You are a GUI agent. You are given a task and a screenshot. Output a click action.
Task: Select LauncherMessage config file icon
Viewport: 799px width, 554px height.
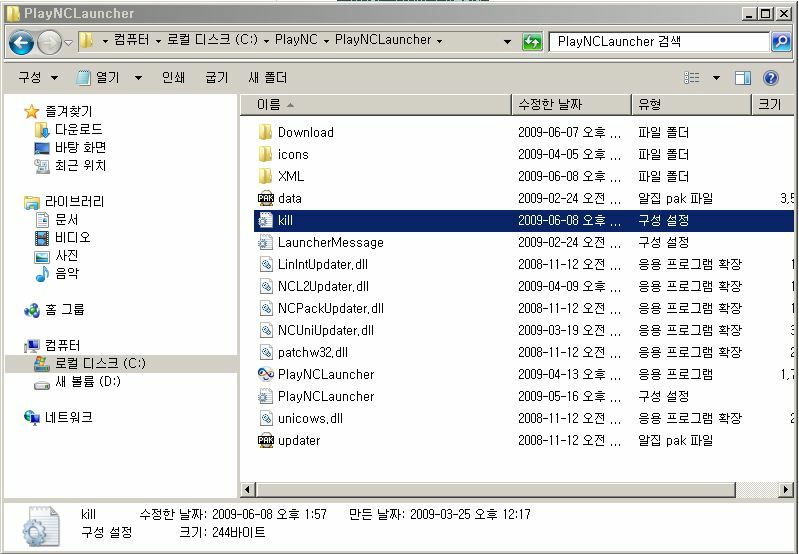pyautogui.click(x=265, y=242)
